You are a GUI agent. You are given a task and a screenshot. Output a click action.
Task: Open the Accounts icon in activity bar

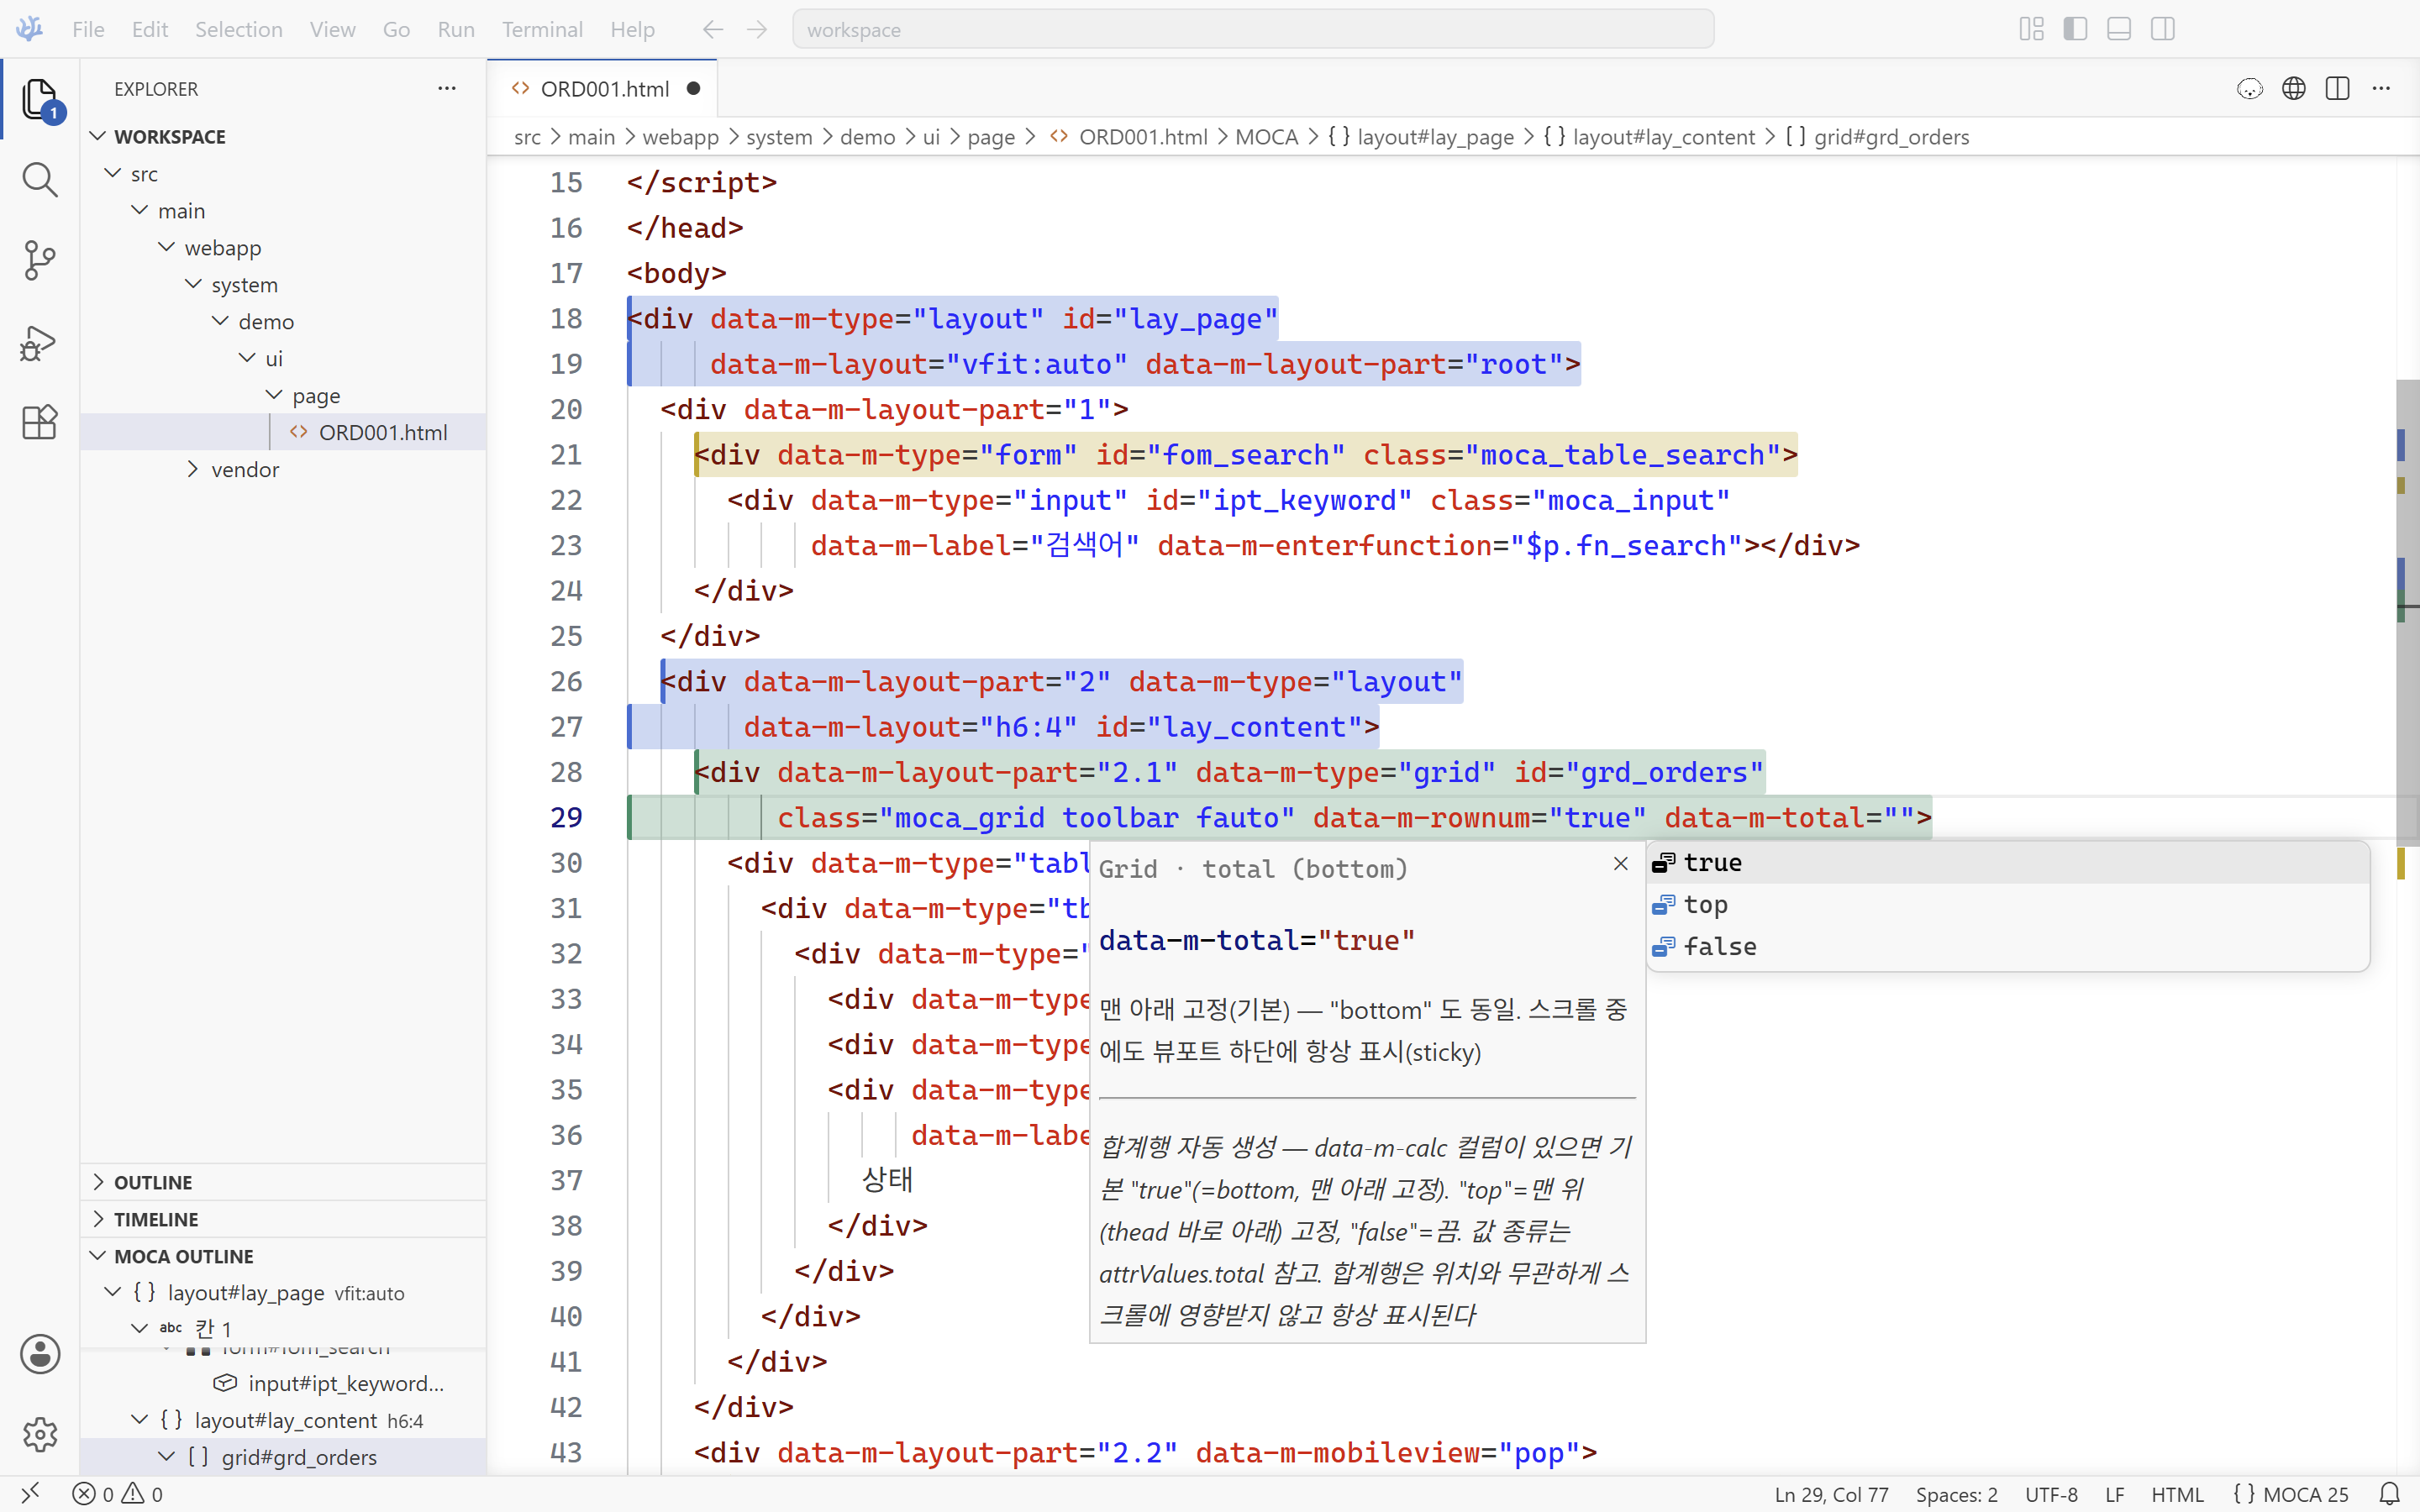40,1354
